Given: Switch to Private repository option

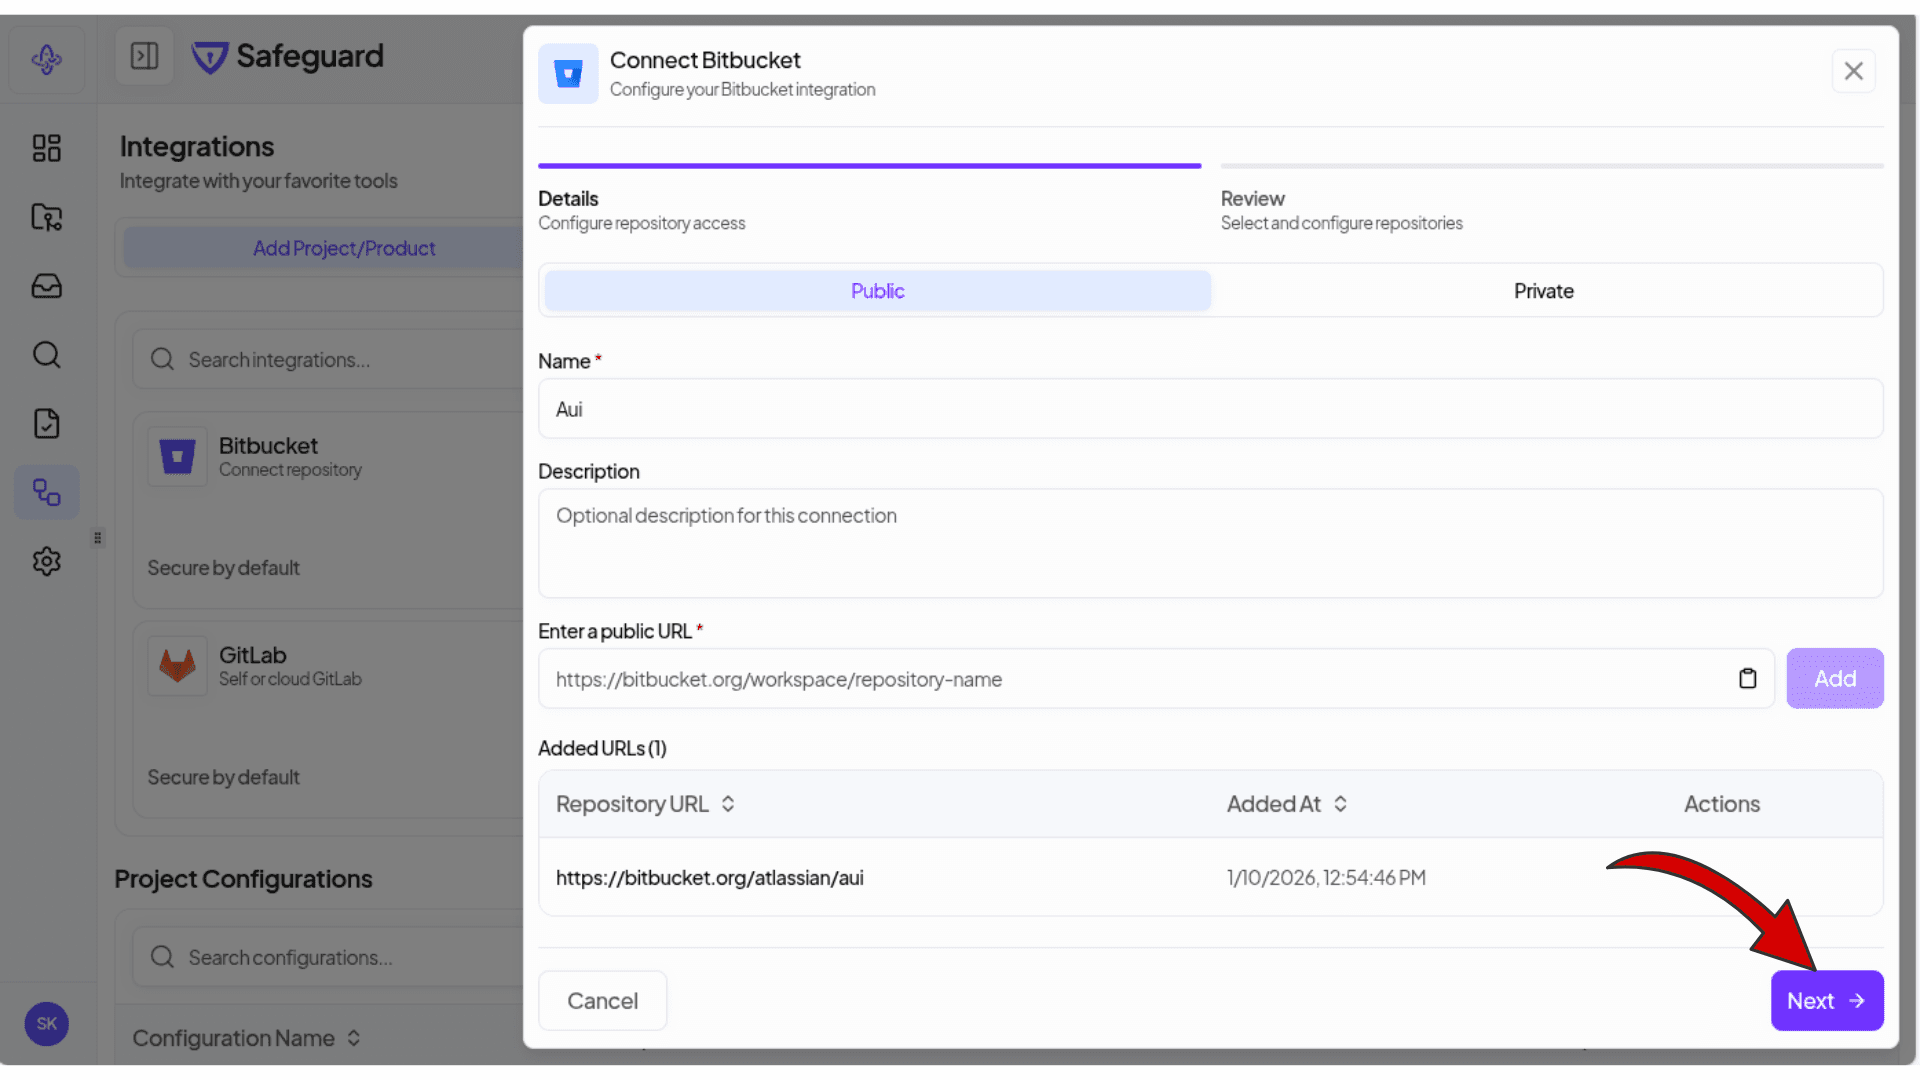Looking at the screenshot, I should [x=1543, y=291].
